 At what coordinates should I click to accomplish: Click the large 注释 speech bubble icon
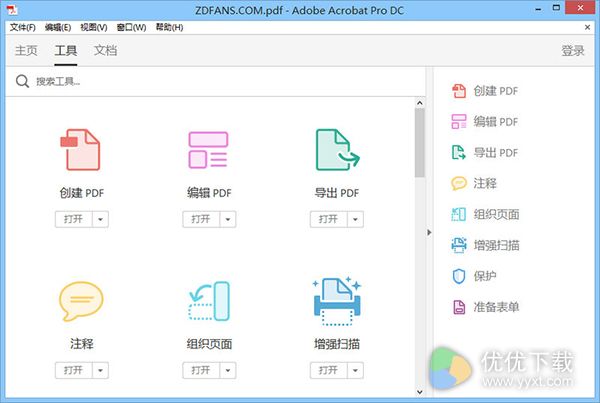click(x=81, y=301)
